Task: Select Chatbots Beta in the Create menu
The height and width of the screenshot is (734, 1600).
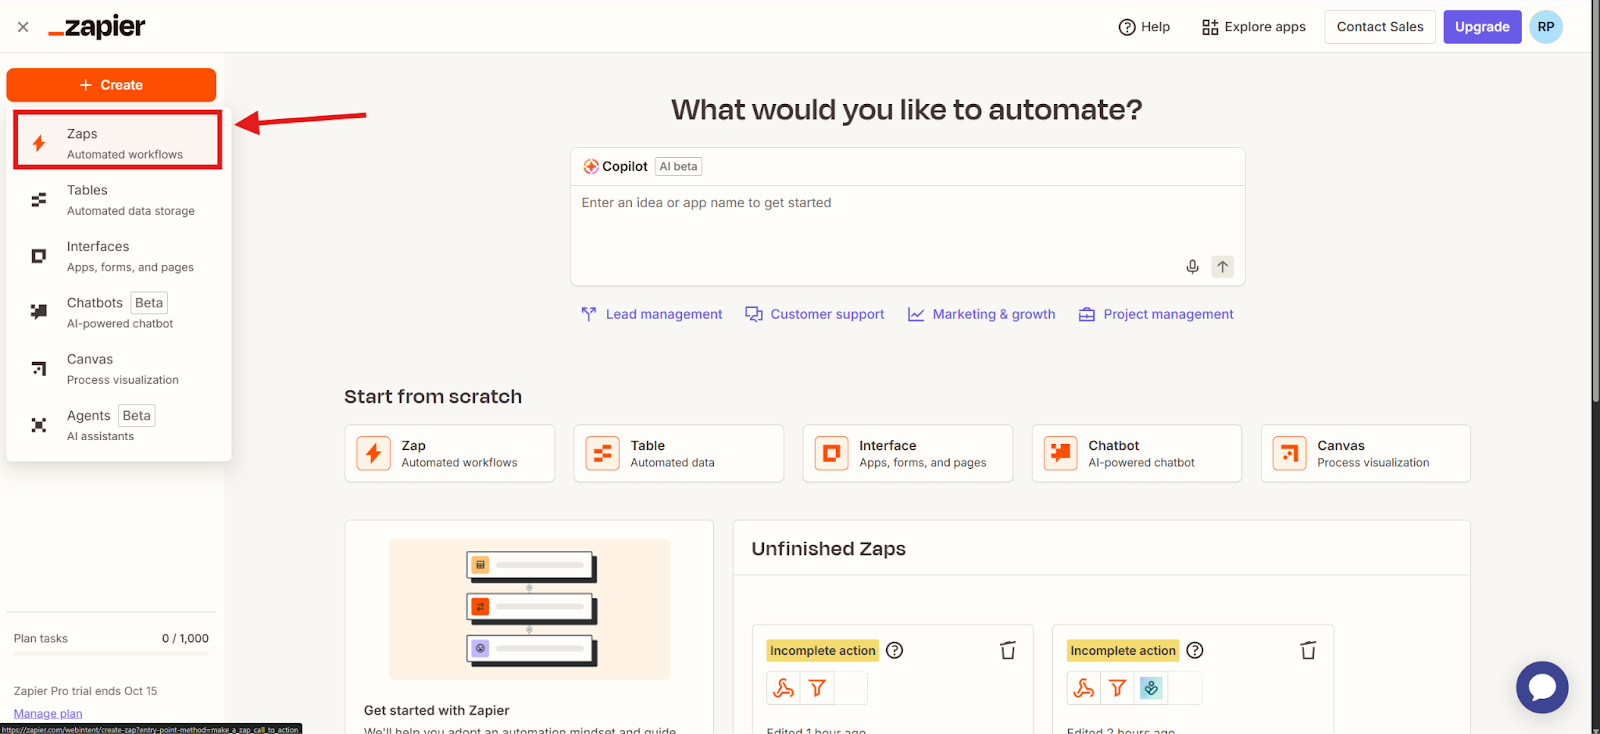Action: [118, 312]
